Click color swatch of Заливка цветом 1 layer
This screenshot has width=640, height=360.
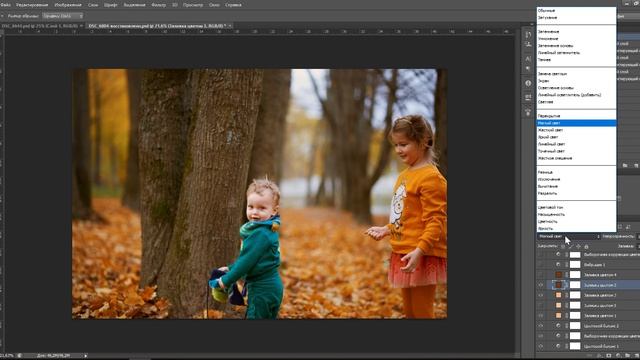[558, 316]
